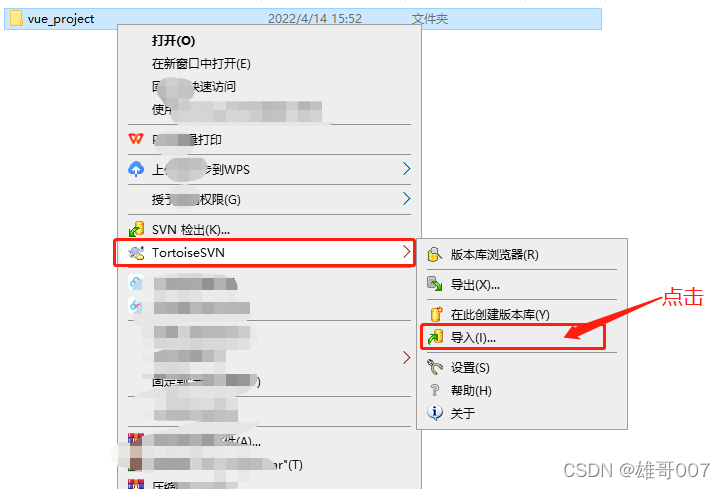Expand the TortoiseSVN submenu arrow
This screenshot has width=725, height=489.
[x=406, y=252]
